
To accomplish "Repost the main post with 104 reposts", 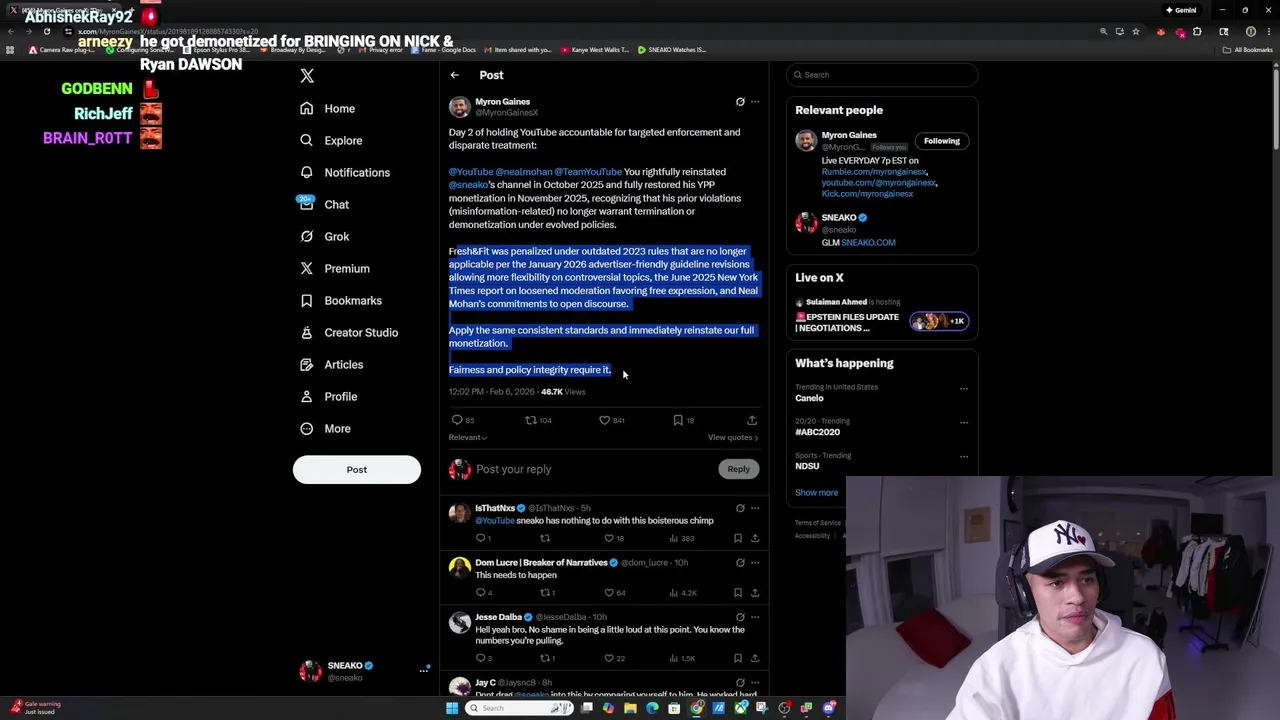I will click(531, 420).
